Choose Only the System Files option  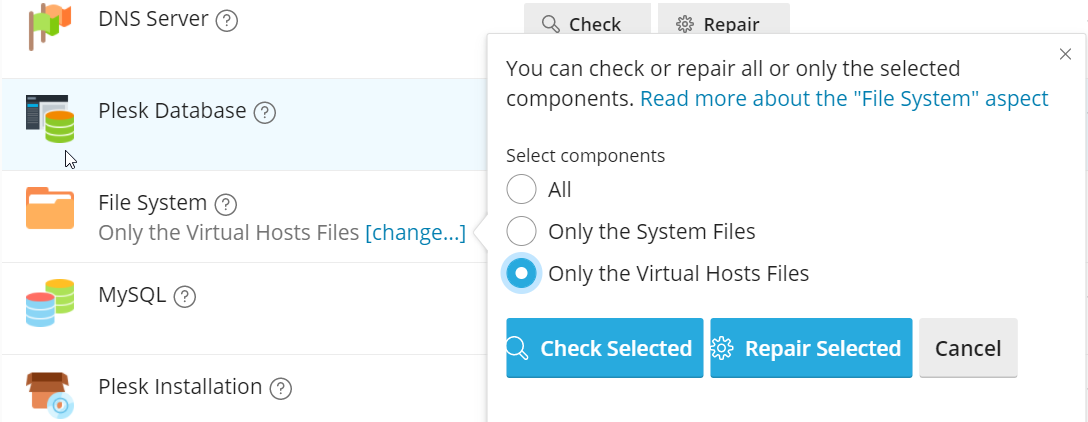[x=522, y=232]
